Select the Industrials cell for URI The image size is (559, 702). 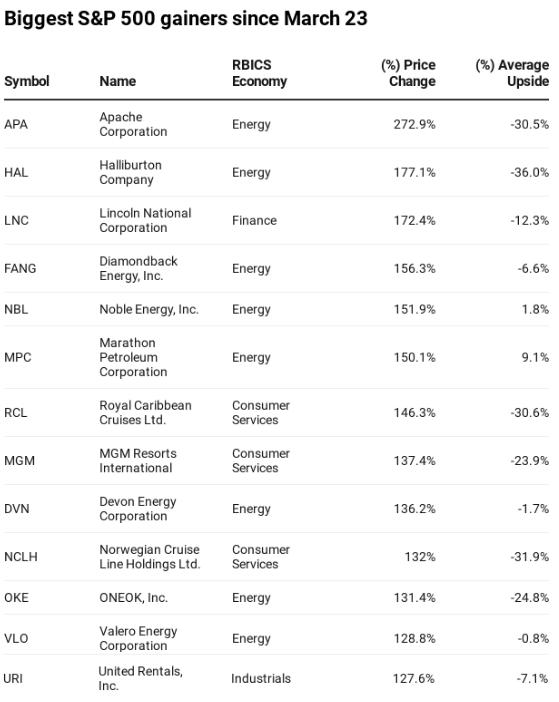point(261,679)
